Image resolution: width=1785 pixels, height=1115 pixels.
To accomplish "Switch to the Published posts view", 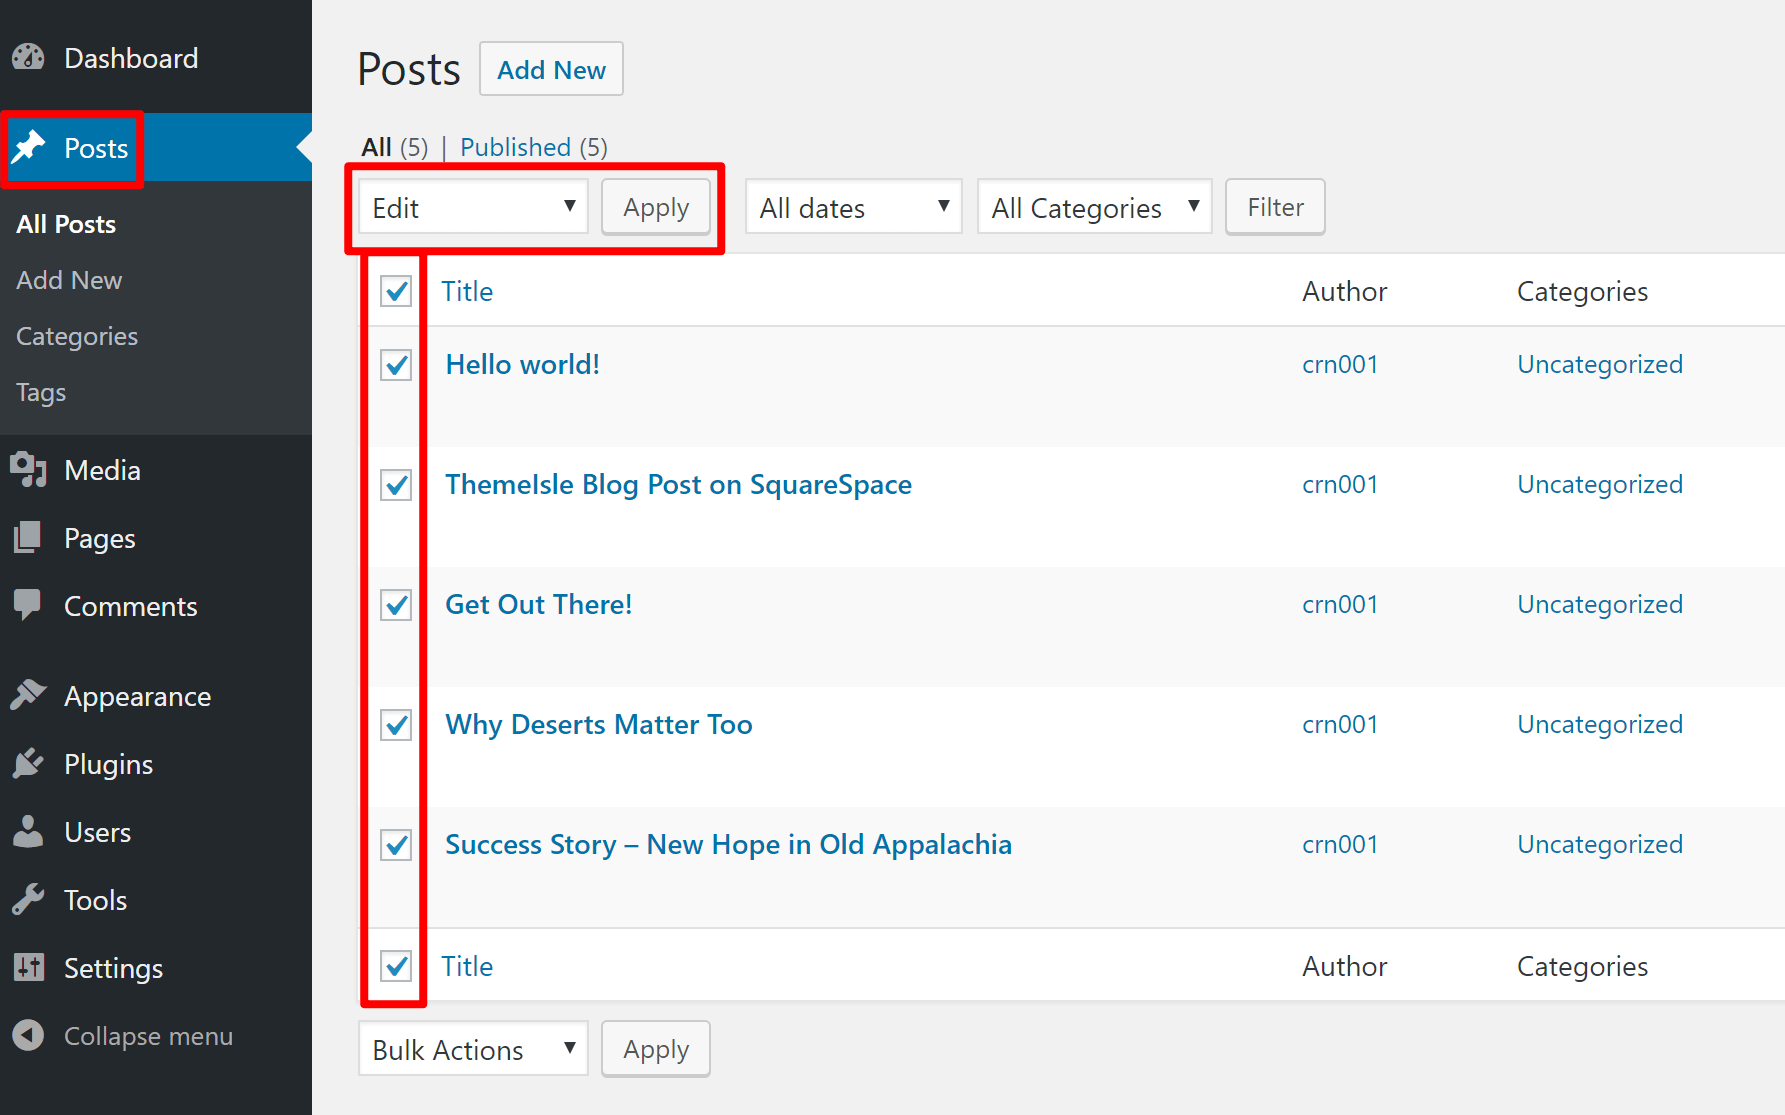I will point(516,147).
